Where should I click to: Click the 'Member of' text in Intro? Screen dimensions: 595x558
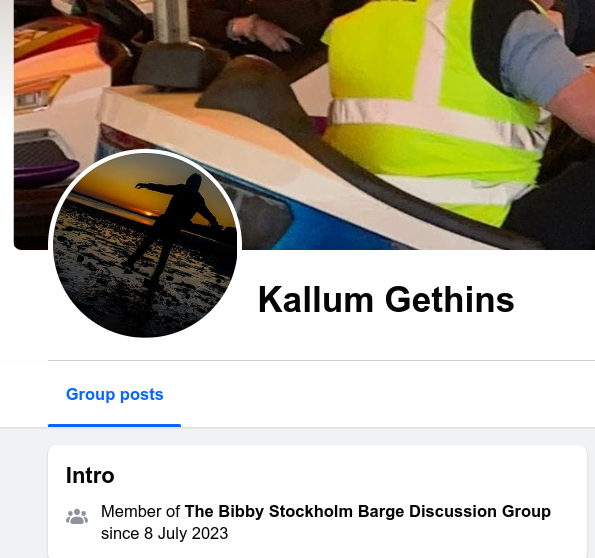pyautogui.click(x=140, y=511)
